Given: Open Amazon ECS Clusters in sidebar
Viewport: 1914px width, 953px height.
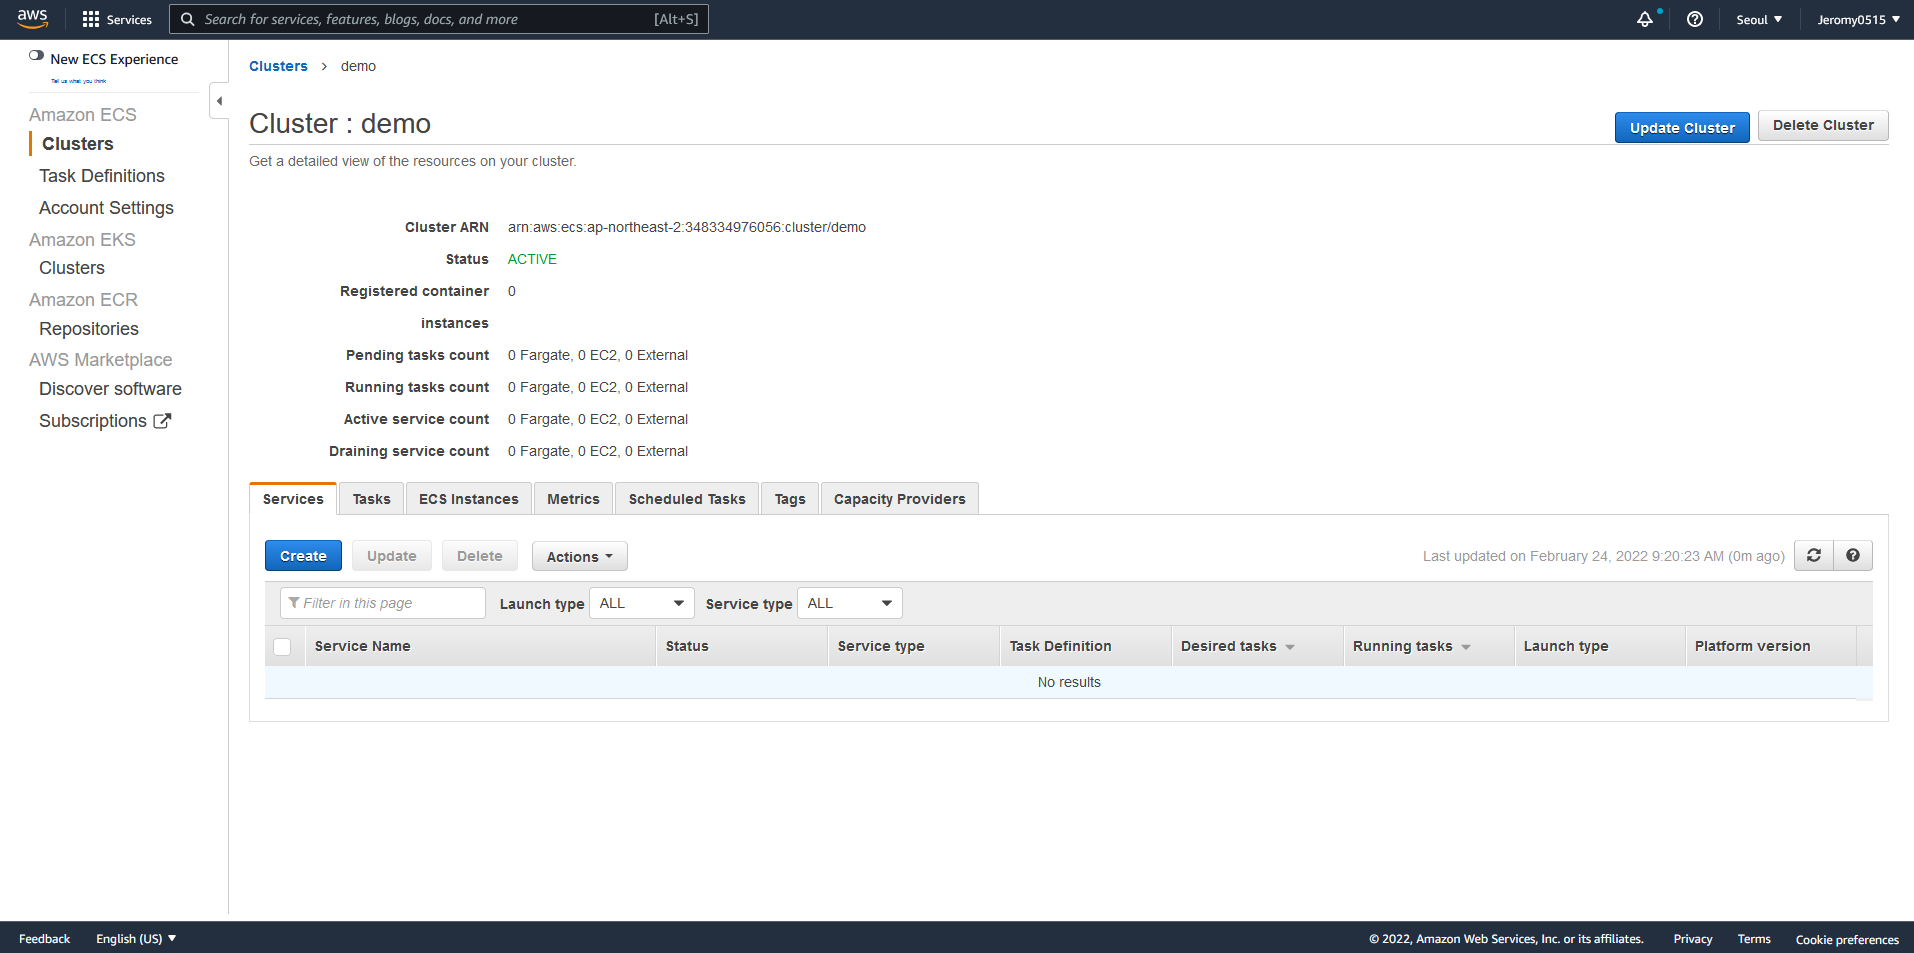Looking at the screenshot, I should [78, 144].
